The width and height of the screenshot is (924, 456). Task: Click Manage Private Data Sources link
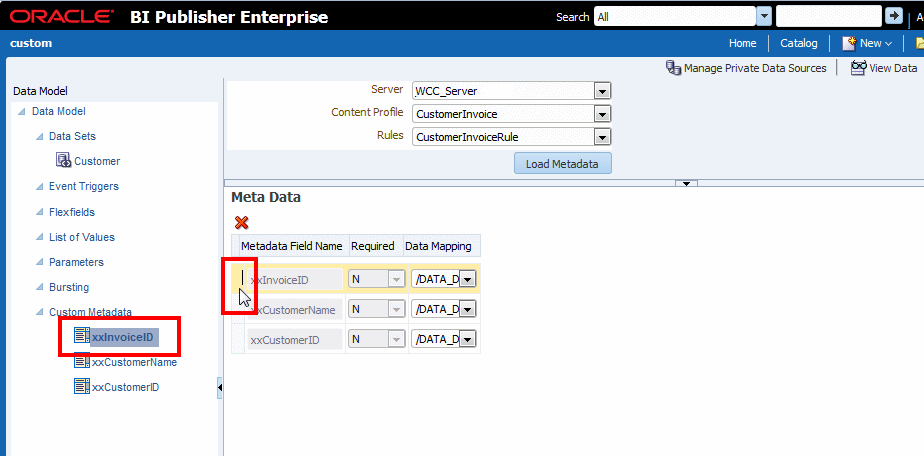click(755, 68)
